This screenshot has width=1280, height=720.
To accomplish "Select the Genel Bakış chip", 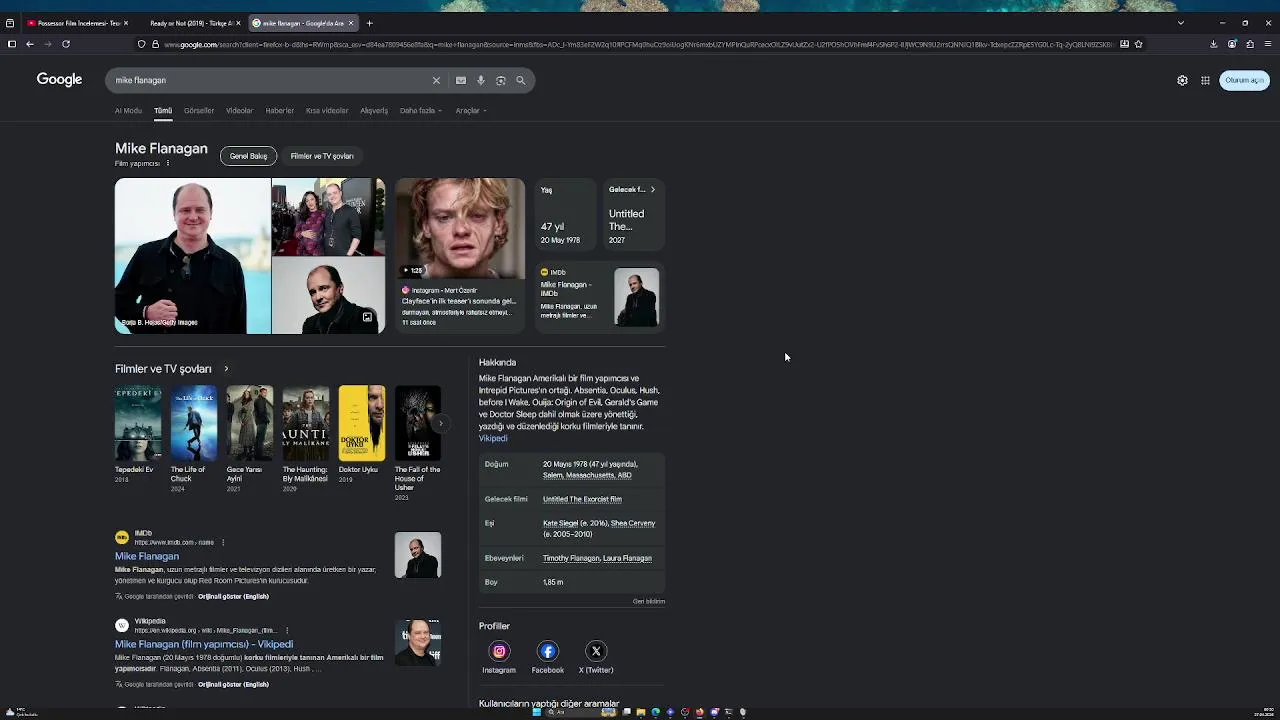I will (248, 156).
